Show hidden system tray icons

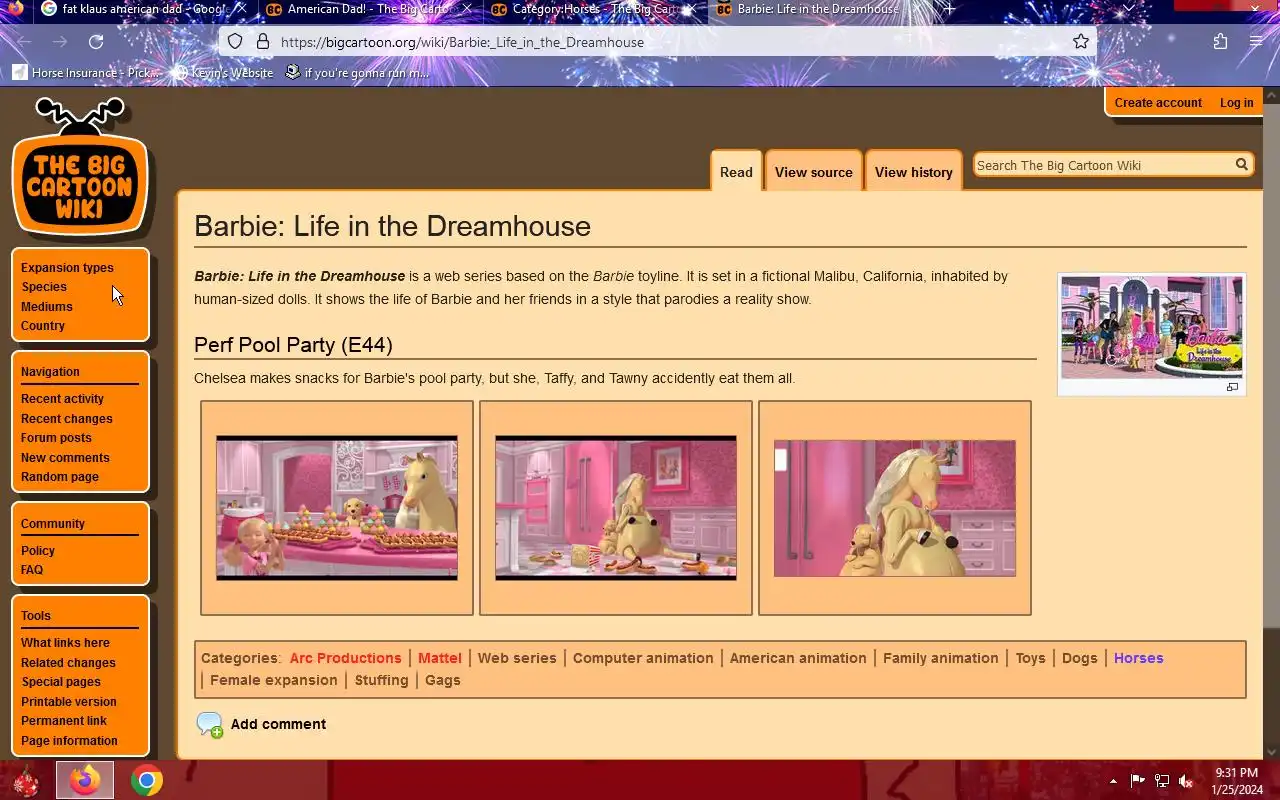[1113, 781]
